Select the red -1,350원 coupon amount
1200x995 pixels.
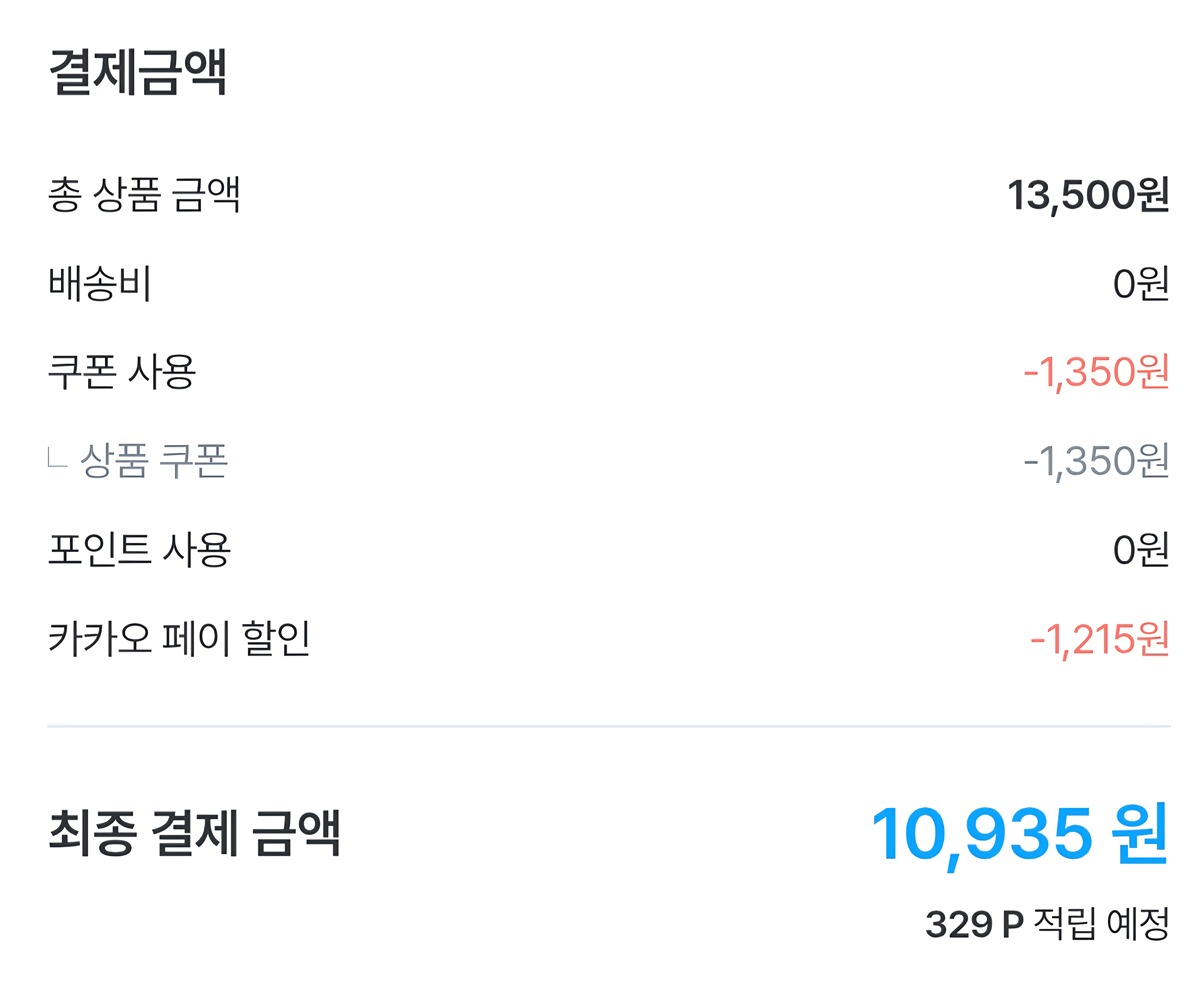click(1096, 373)
